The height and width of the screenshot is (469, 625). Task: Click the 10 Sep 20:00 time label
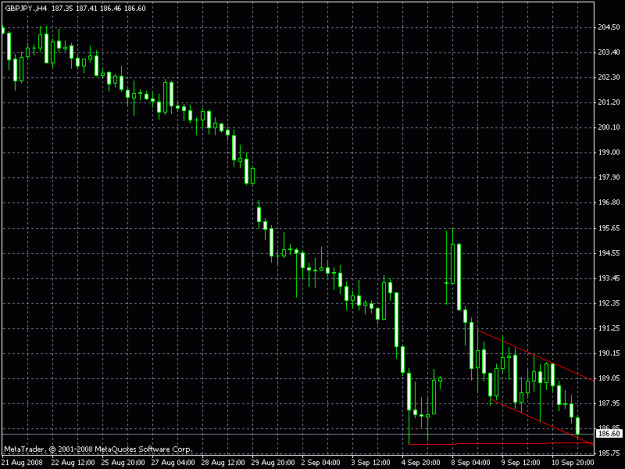(x=572, y=463)
